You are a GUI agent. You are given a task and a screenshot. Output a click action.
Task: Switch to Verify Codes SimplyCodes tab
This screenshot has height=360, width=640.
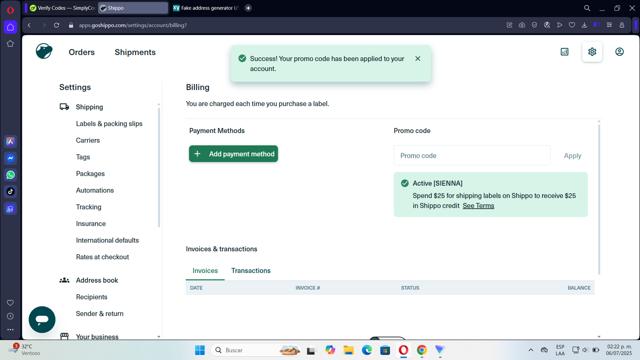click(62, 8)
